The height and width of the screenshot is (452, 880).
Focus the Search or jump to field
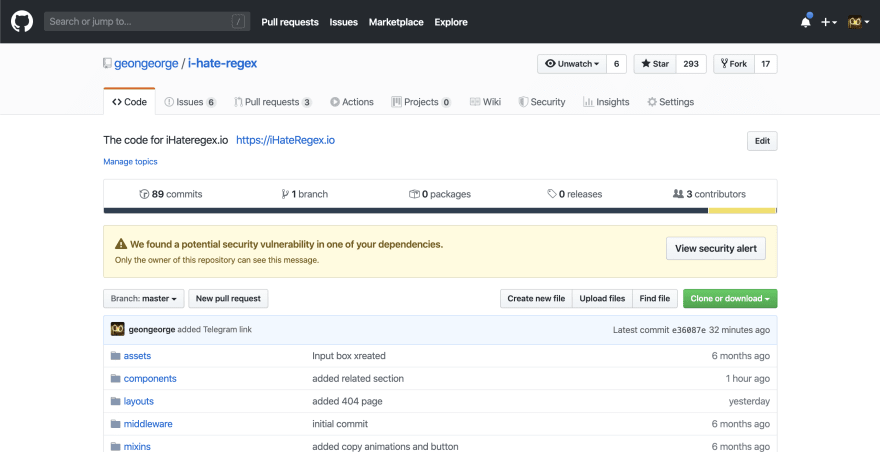[x=147, y=22]
